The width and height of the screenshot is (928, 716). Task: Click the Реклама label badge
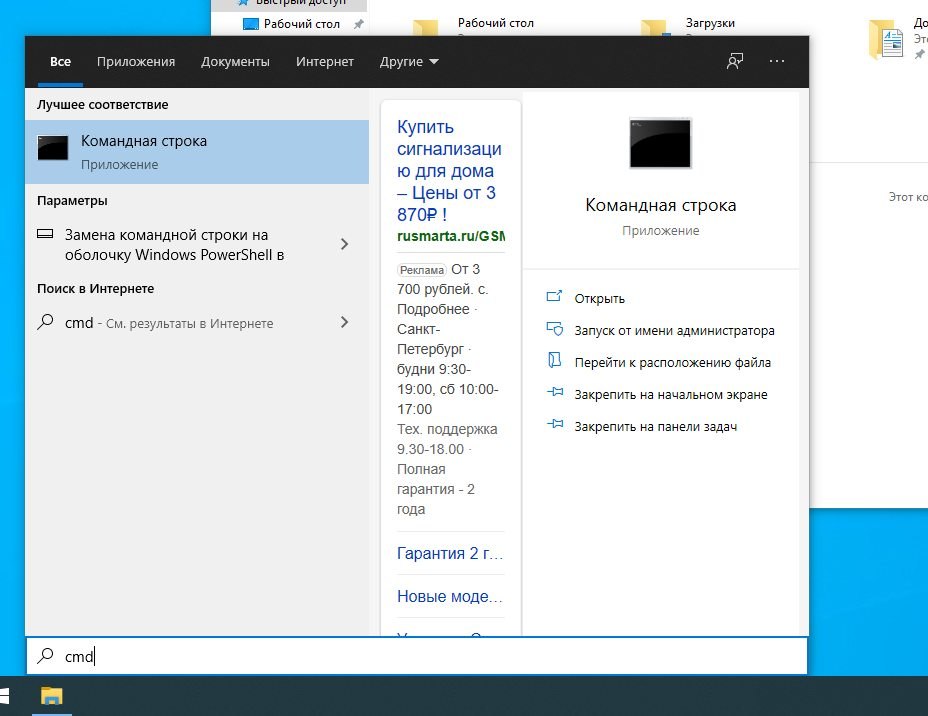[421, 270]
